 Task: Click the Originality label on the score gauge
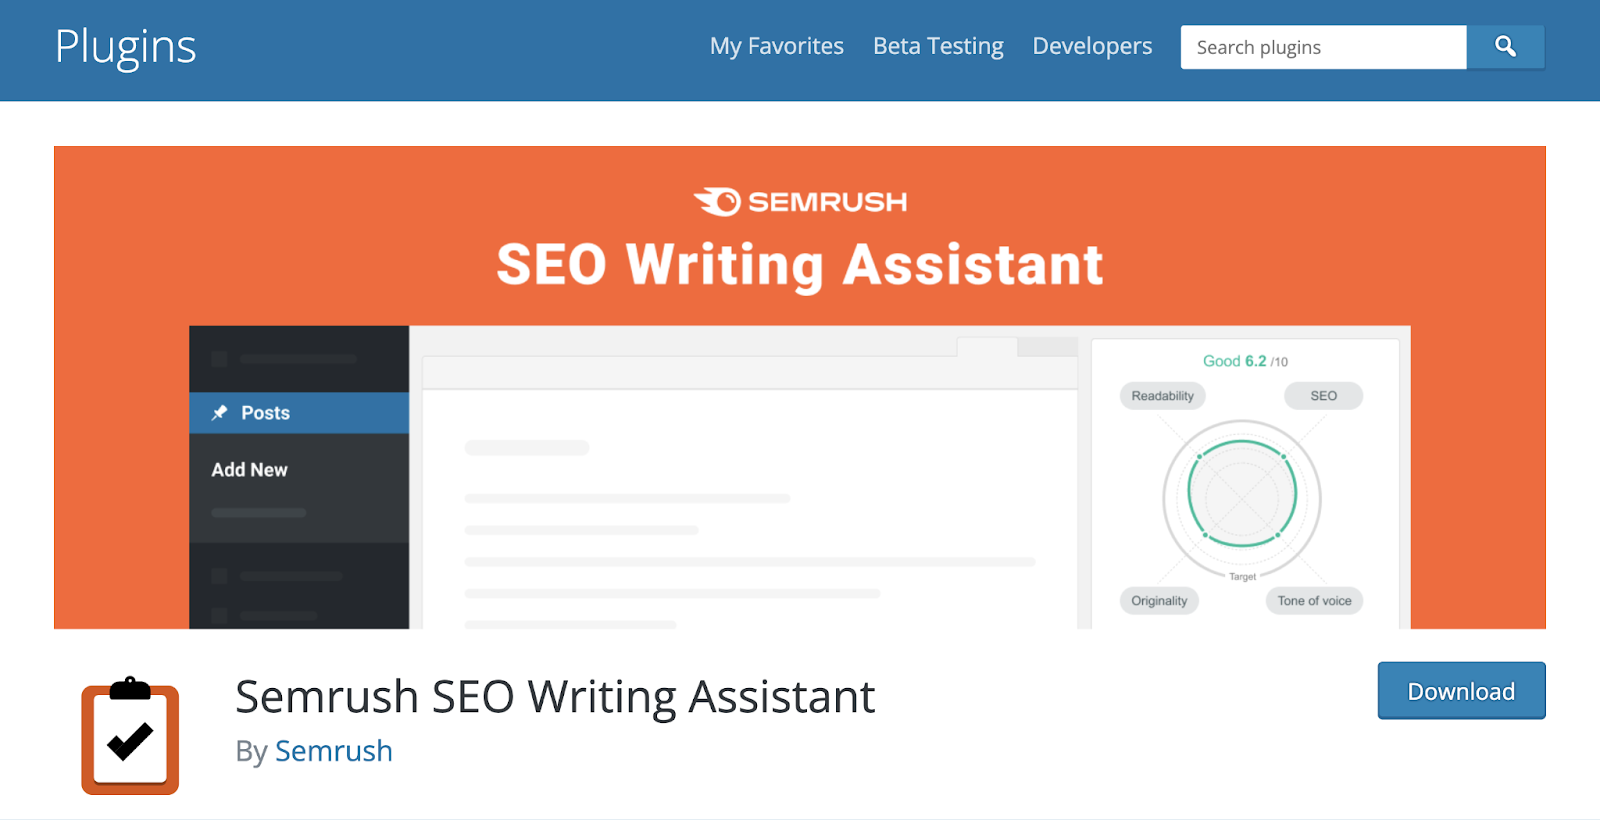tap(1158, 600)
